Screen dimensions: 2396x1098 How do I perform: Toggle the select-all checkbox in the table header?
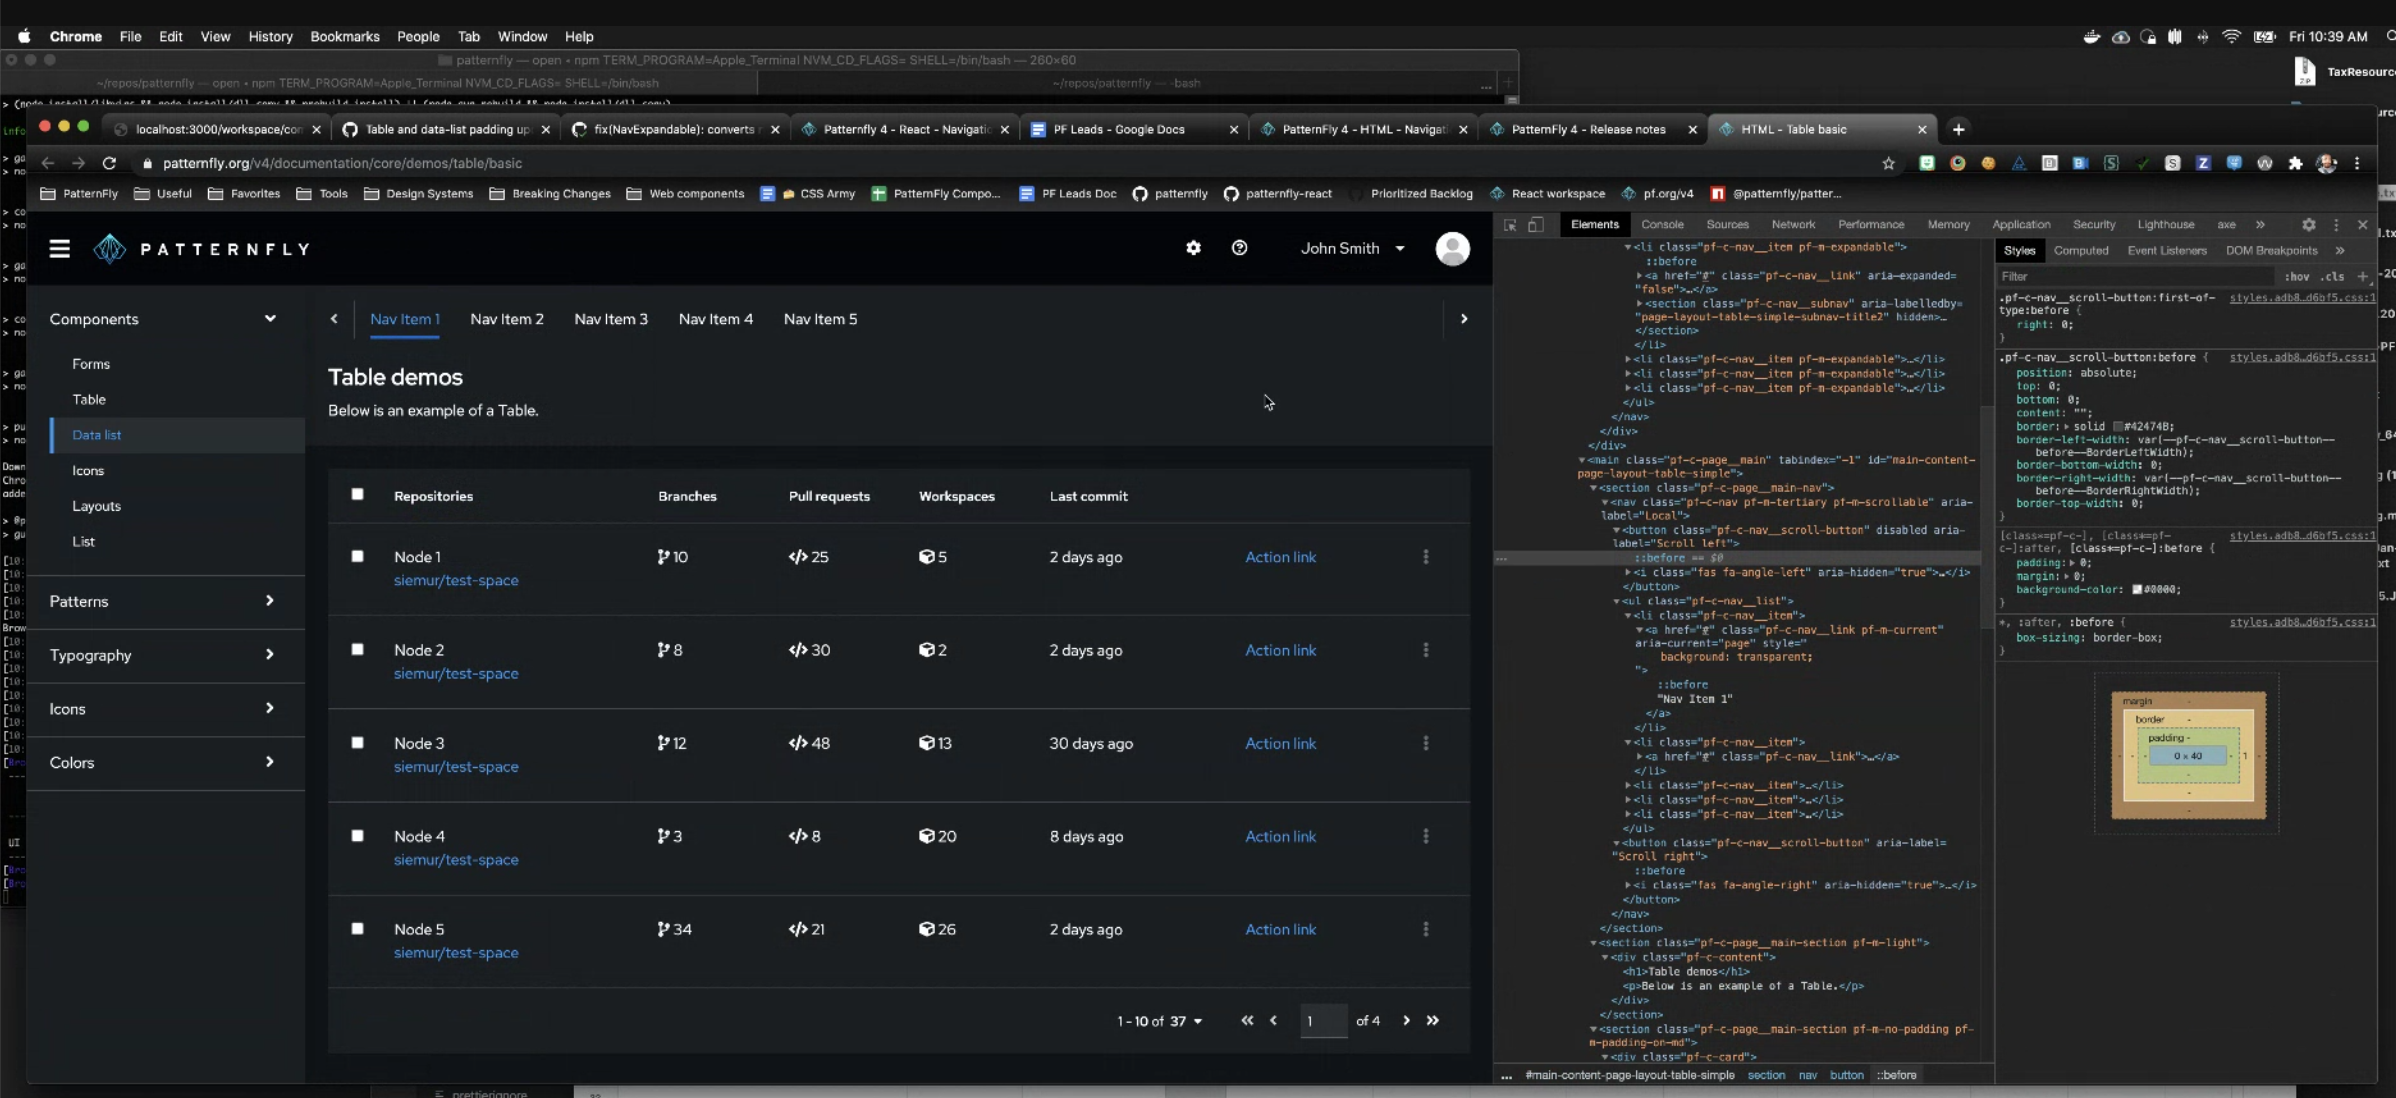click(357, 494)
